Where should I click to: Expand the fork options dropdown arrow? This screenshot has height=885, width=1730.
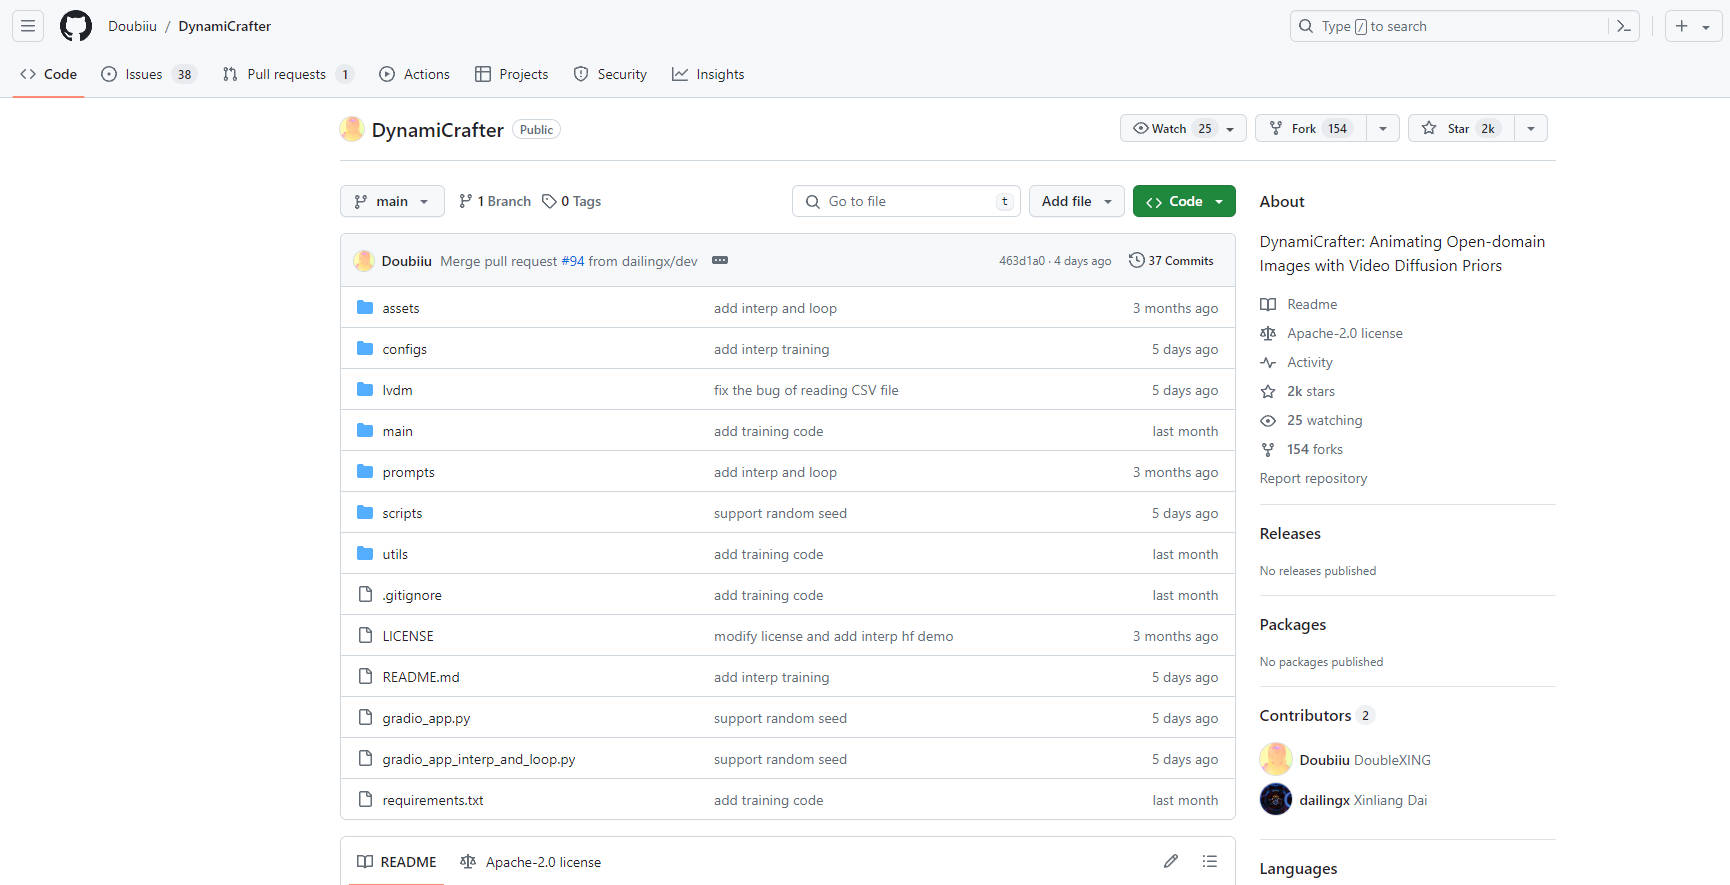point(1383,128)
